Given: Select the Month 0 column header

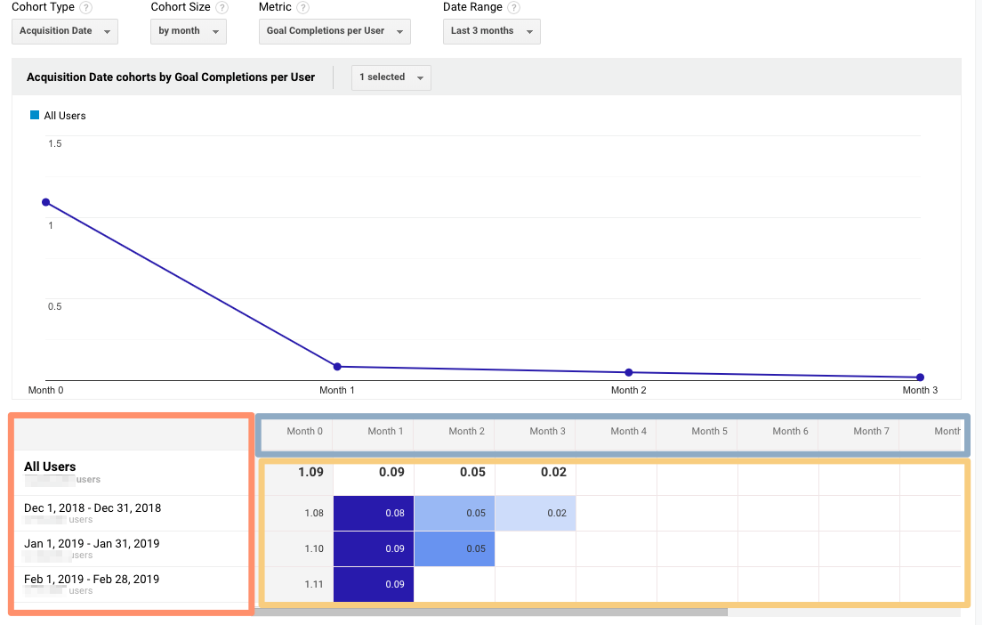Looking at the screenshot, I should click(304, 431).
